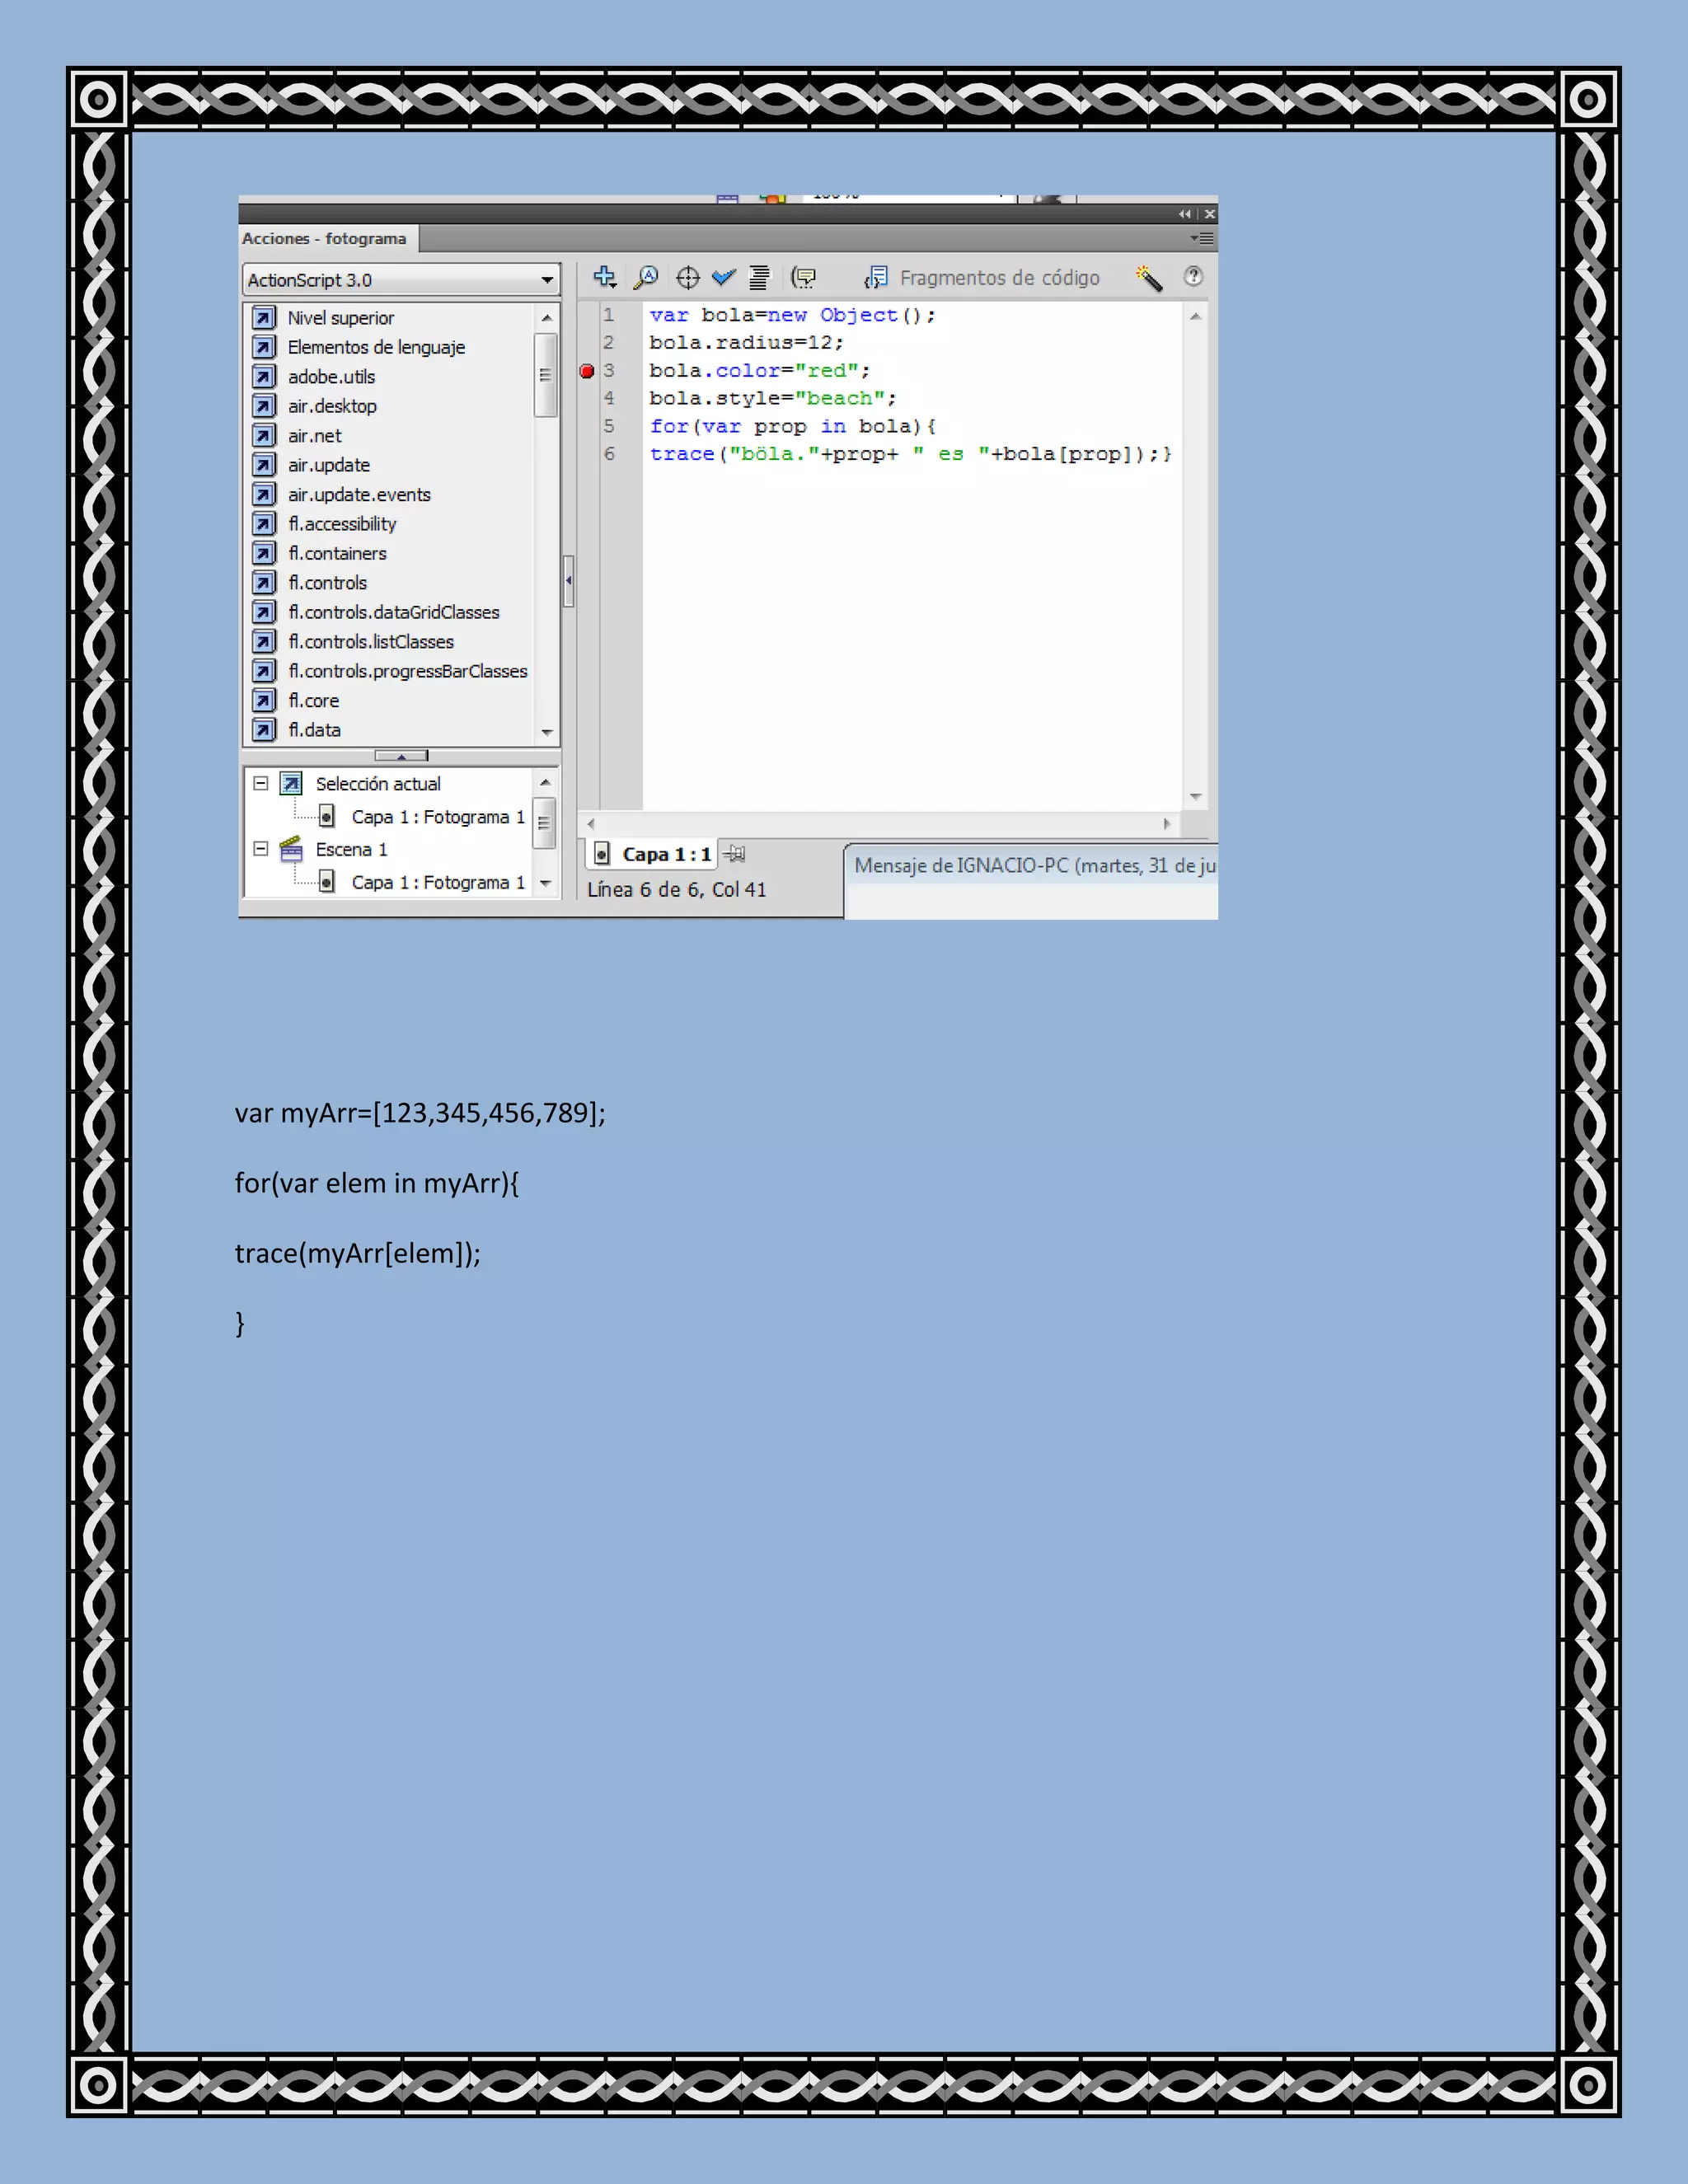Click the code editor scroll-right arrow

1166,824
